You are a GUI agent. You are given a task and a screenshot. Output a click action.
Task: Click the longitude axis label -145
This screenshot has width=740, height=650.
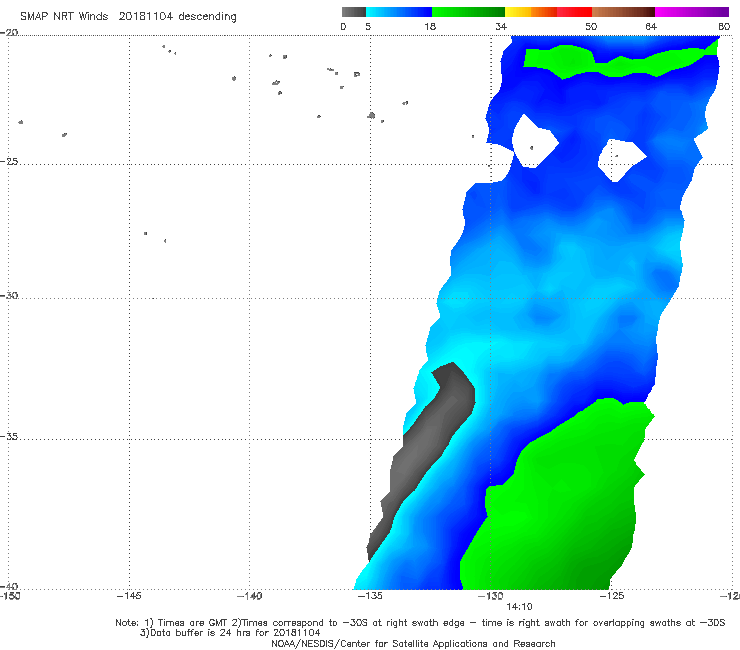(129, 596)
